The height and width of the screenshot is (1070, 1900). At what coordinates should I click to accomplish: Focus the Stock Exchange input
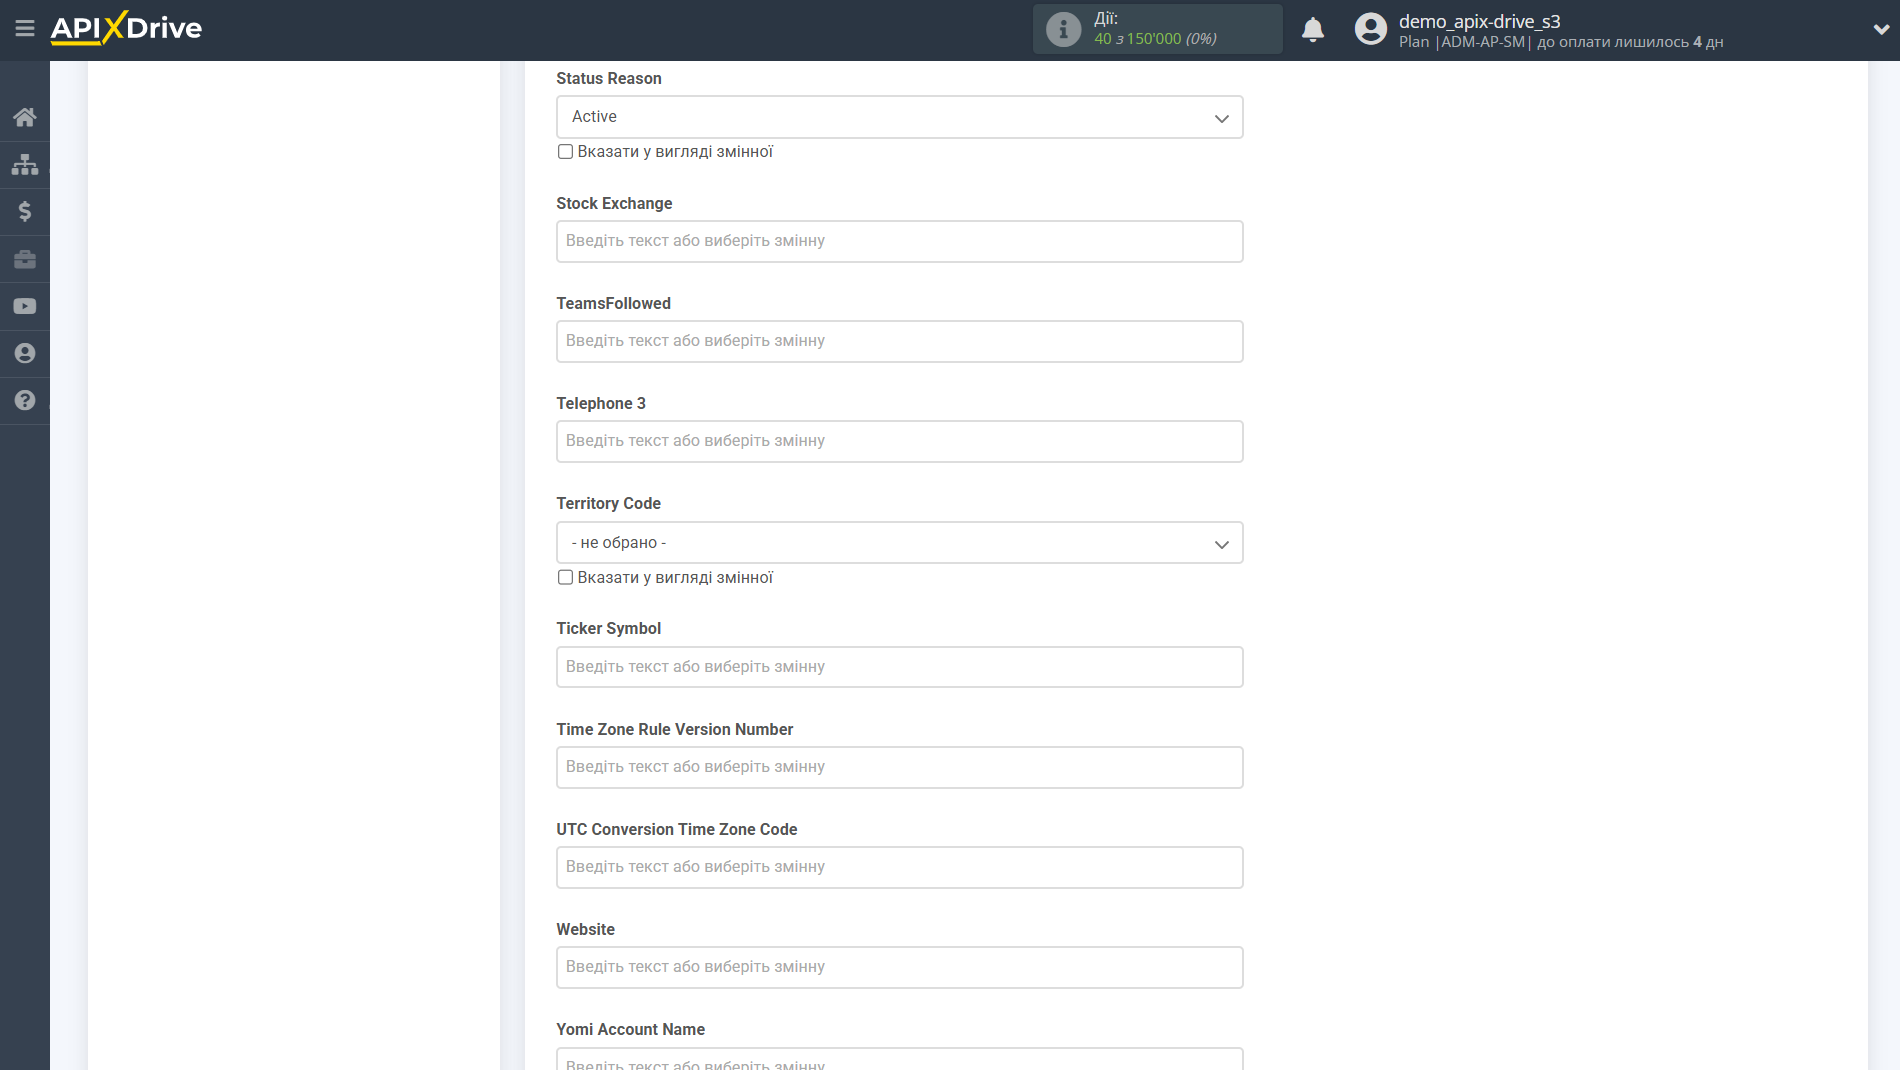(899, 241)
